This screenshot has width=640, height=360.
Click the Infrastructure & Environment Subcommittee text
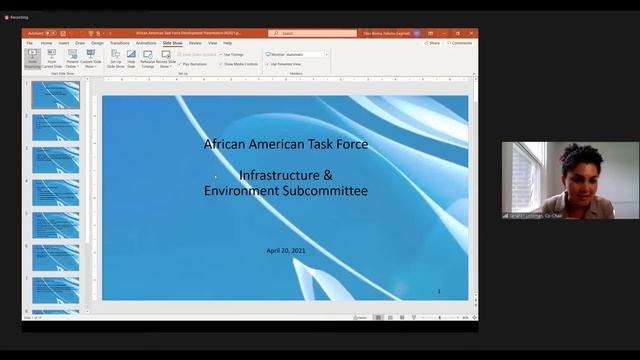(x=286, y=183)
